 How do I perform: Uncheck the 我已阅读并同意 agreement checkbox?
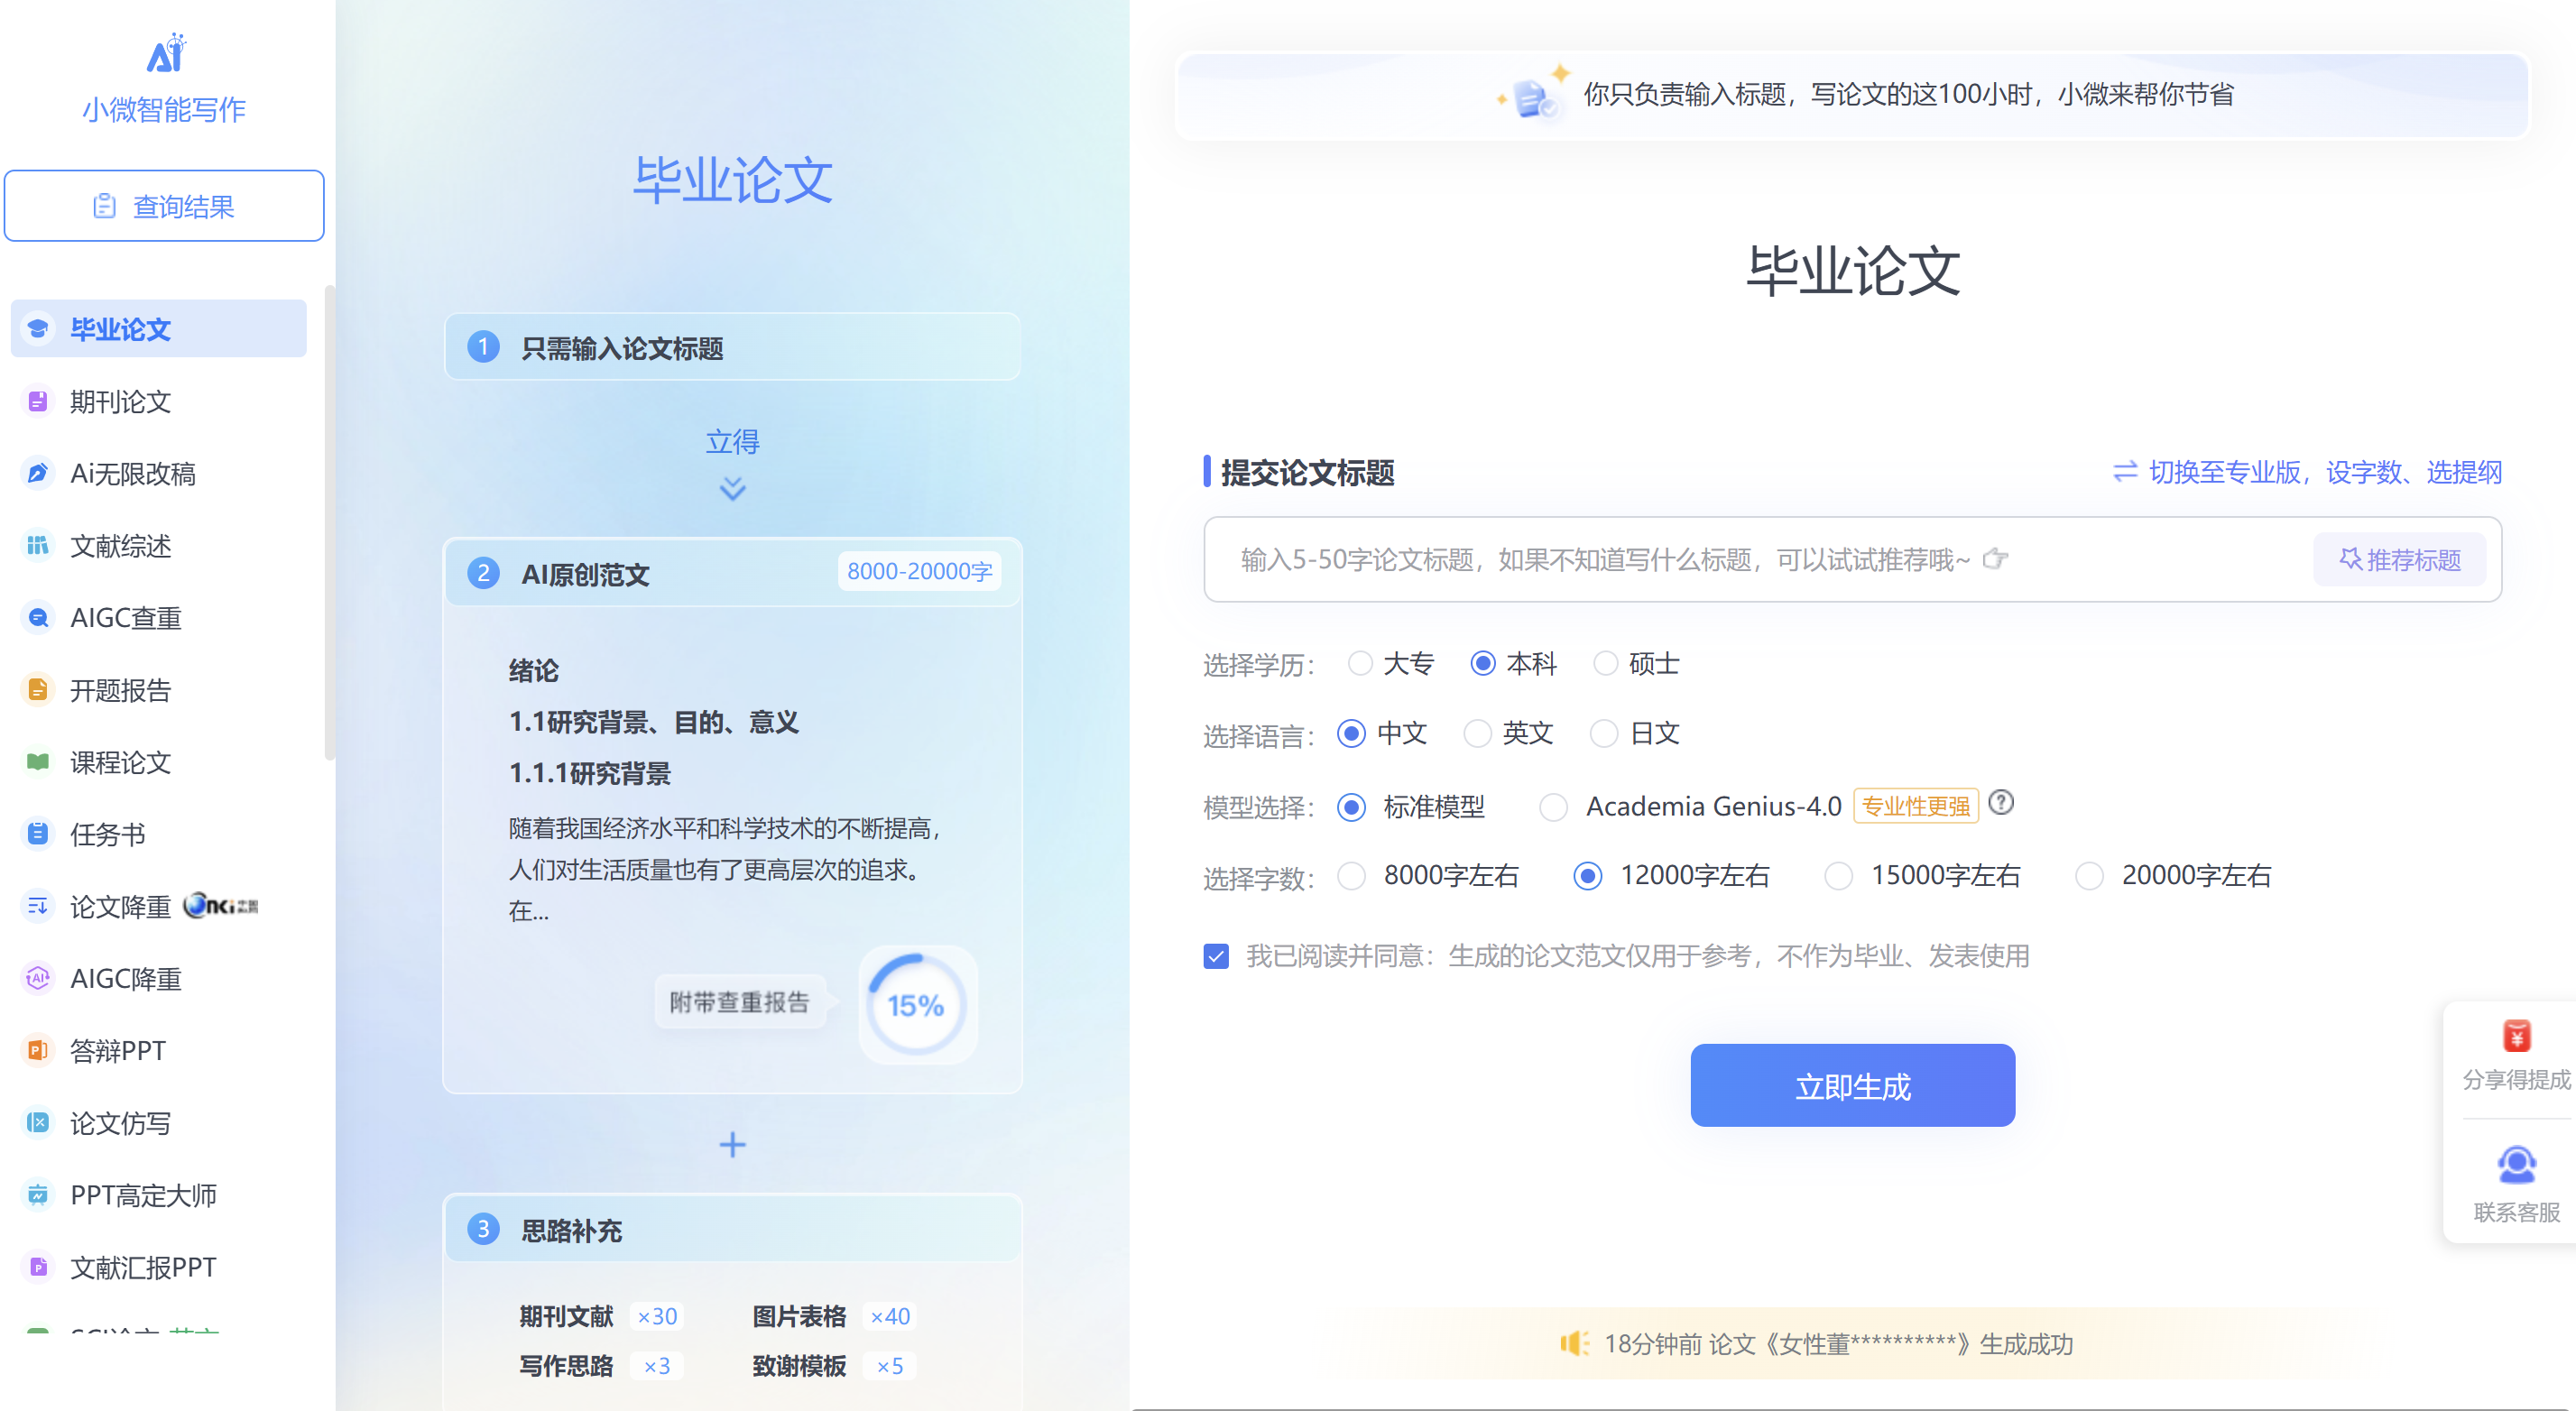click(1215, 956)
